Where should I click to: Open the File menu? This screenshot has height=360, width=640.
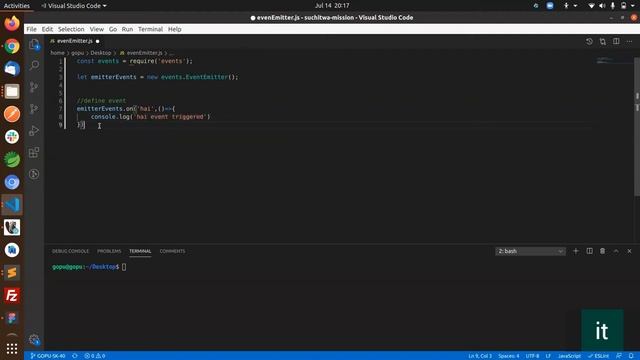point(31,29)
